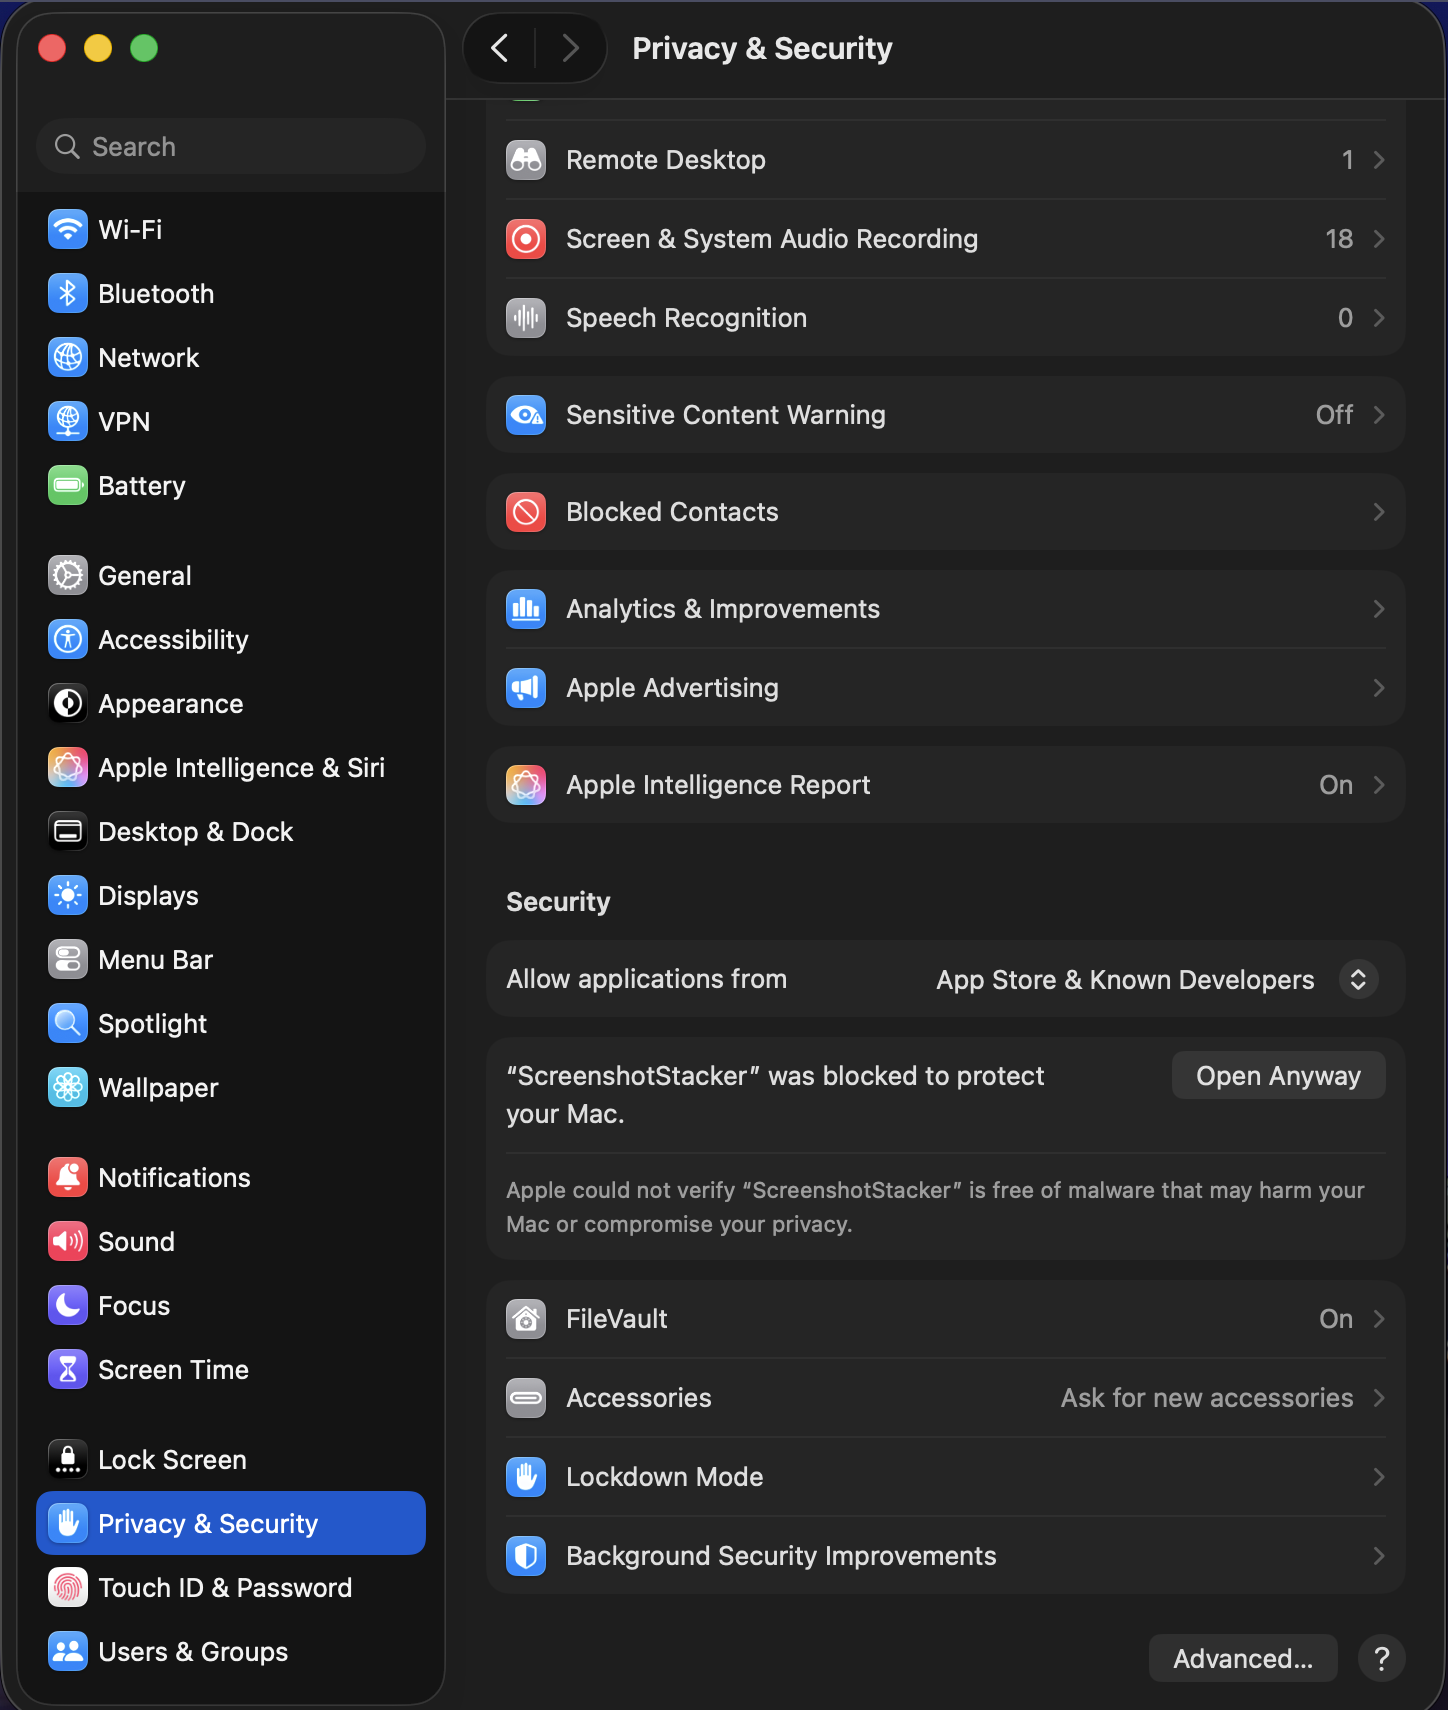Open Accessibility icon
1448x1710 pixels.
tap(68, 640)
